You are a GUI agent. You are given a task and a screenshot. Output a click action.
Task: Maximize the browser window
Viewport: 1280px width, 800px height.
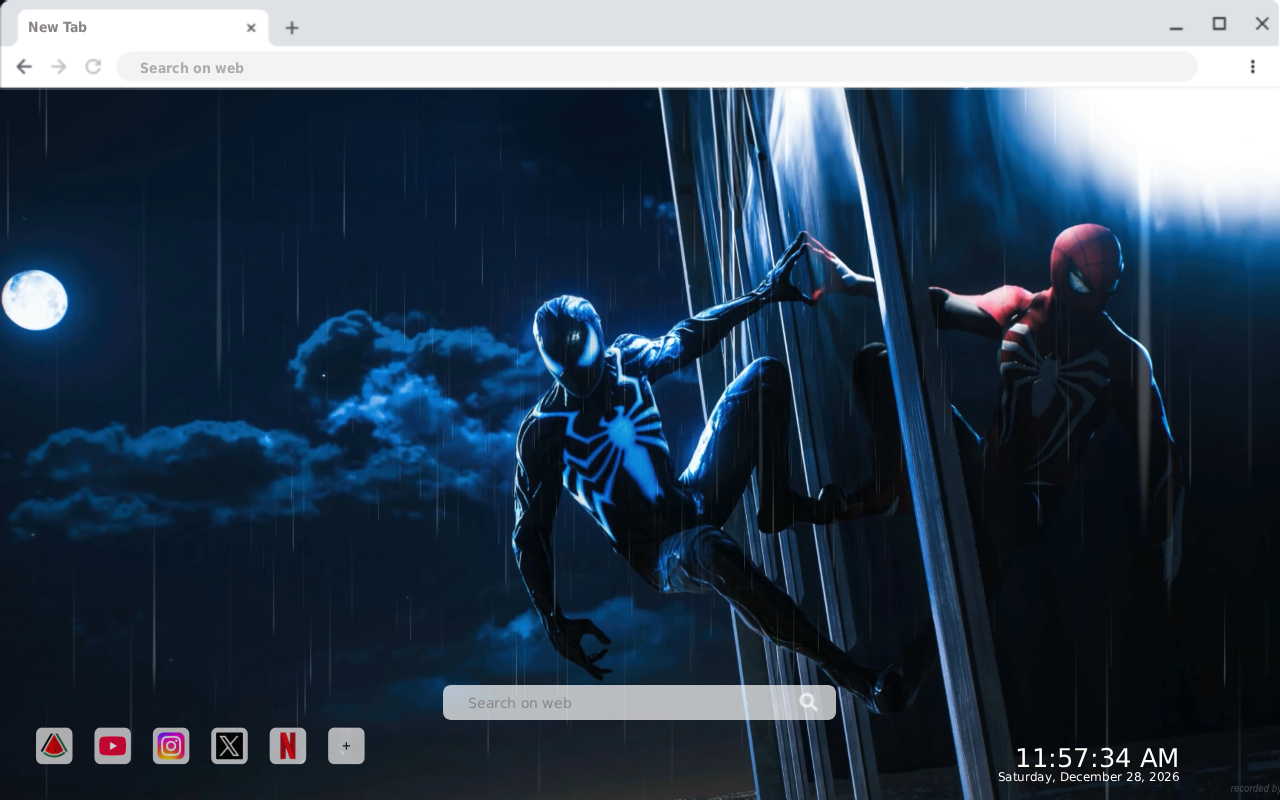point(1219,24)
